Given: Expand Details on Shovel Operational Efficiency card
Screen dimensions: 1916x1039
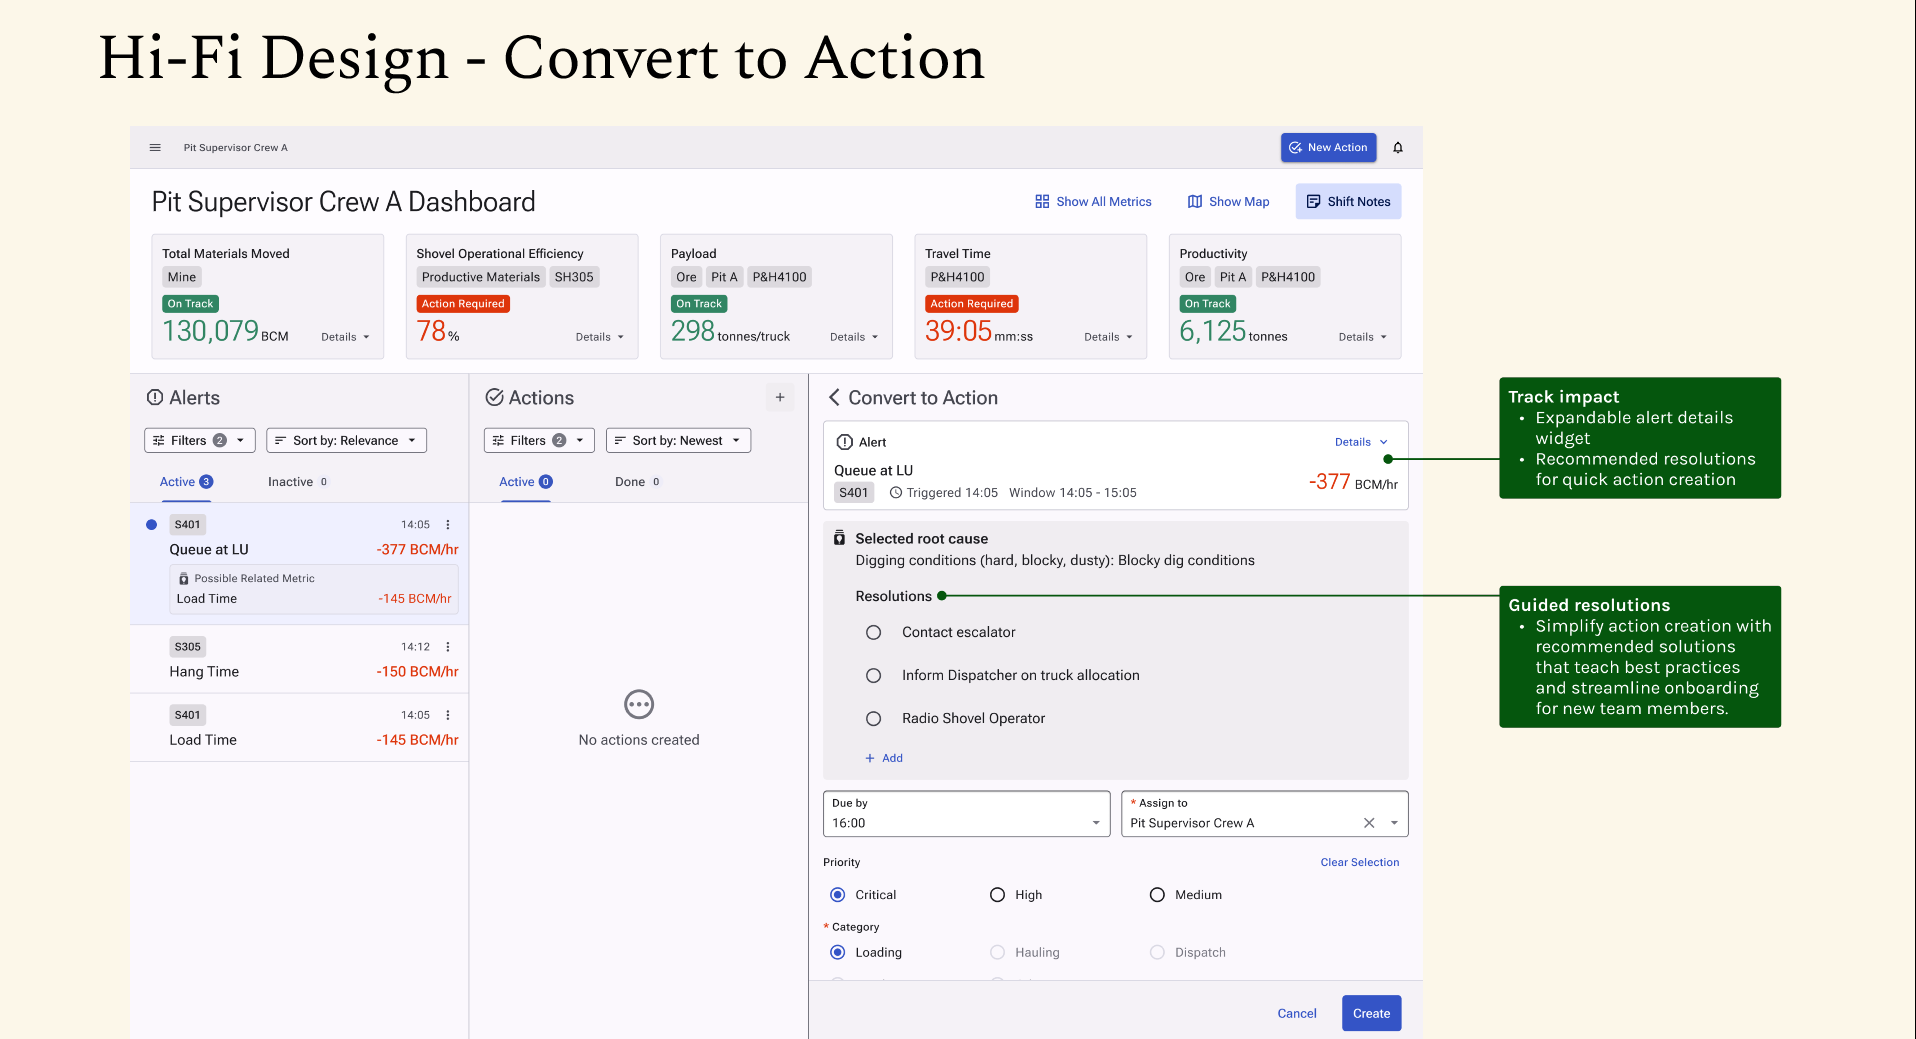Looking at the screenshot, I should pos(599,337).
